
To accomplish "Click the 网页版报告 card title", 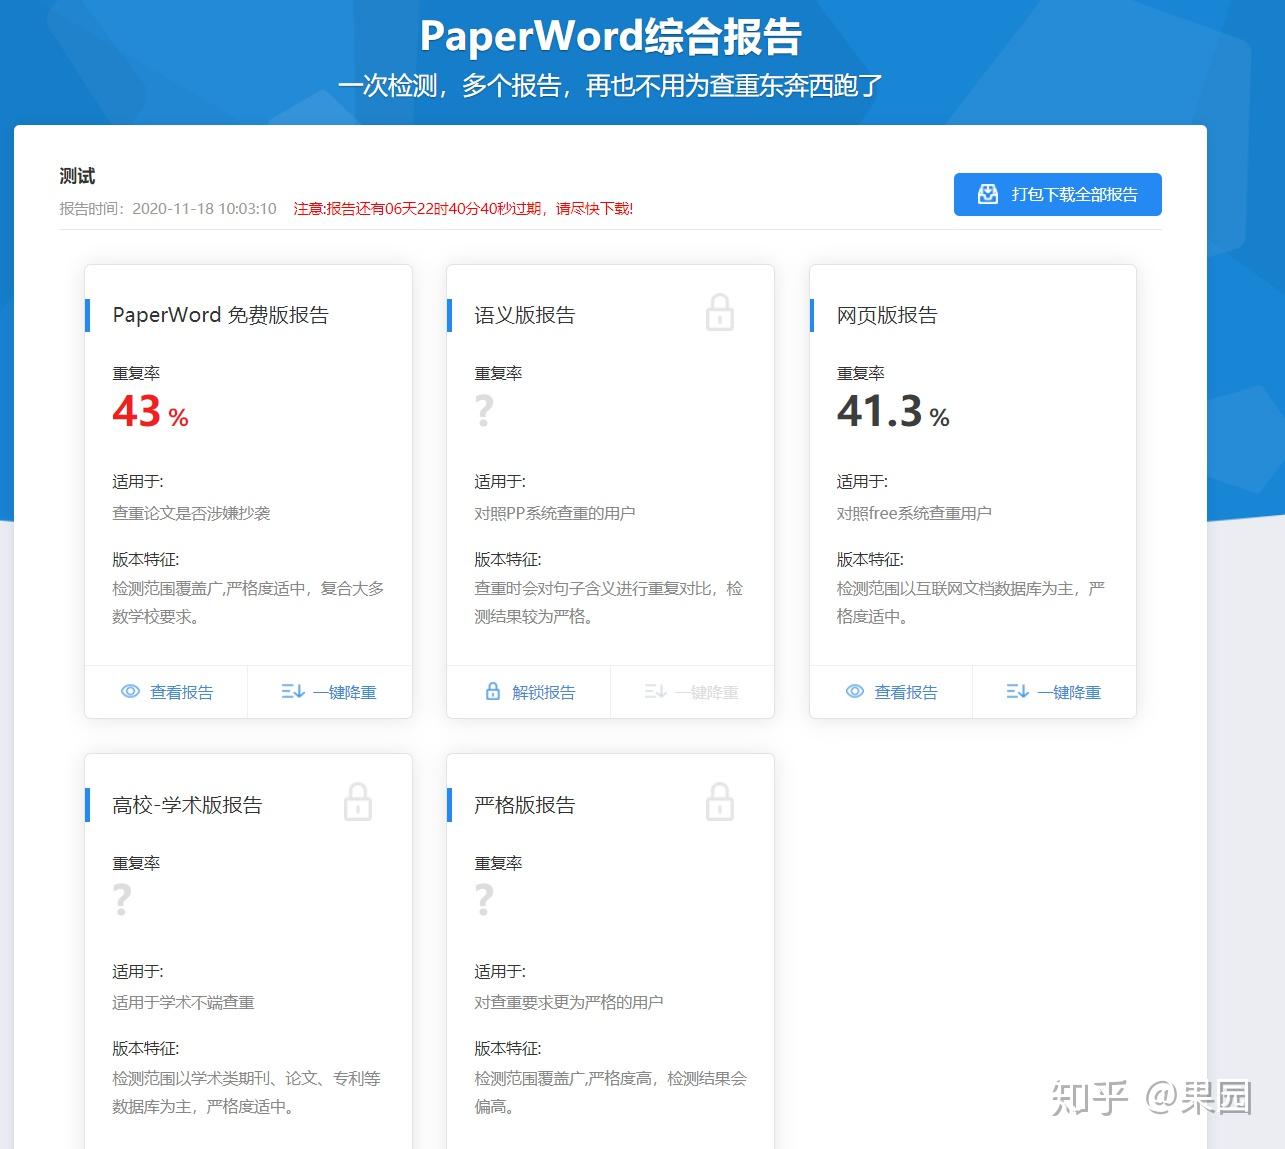I will pyautogui.click(x=887, y=315).
